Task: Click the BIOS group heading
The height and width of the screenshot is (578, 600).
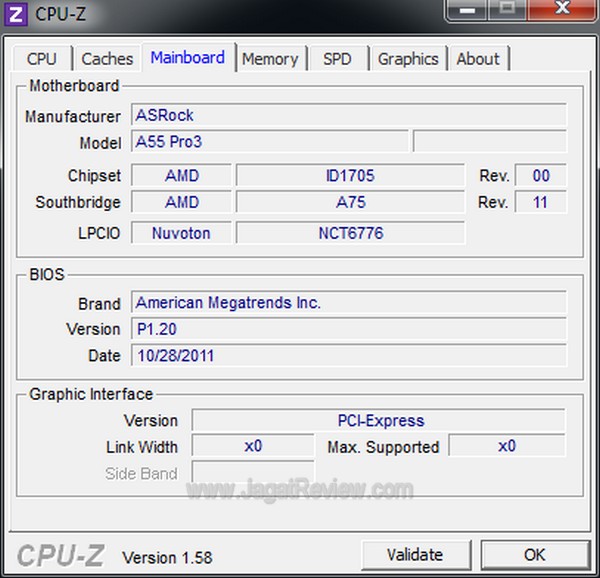Action: pyautogui.click(x=47, y=274)
